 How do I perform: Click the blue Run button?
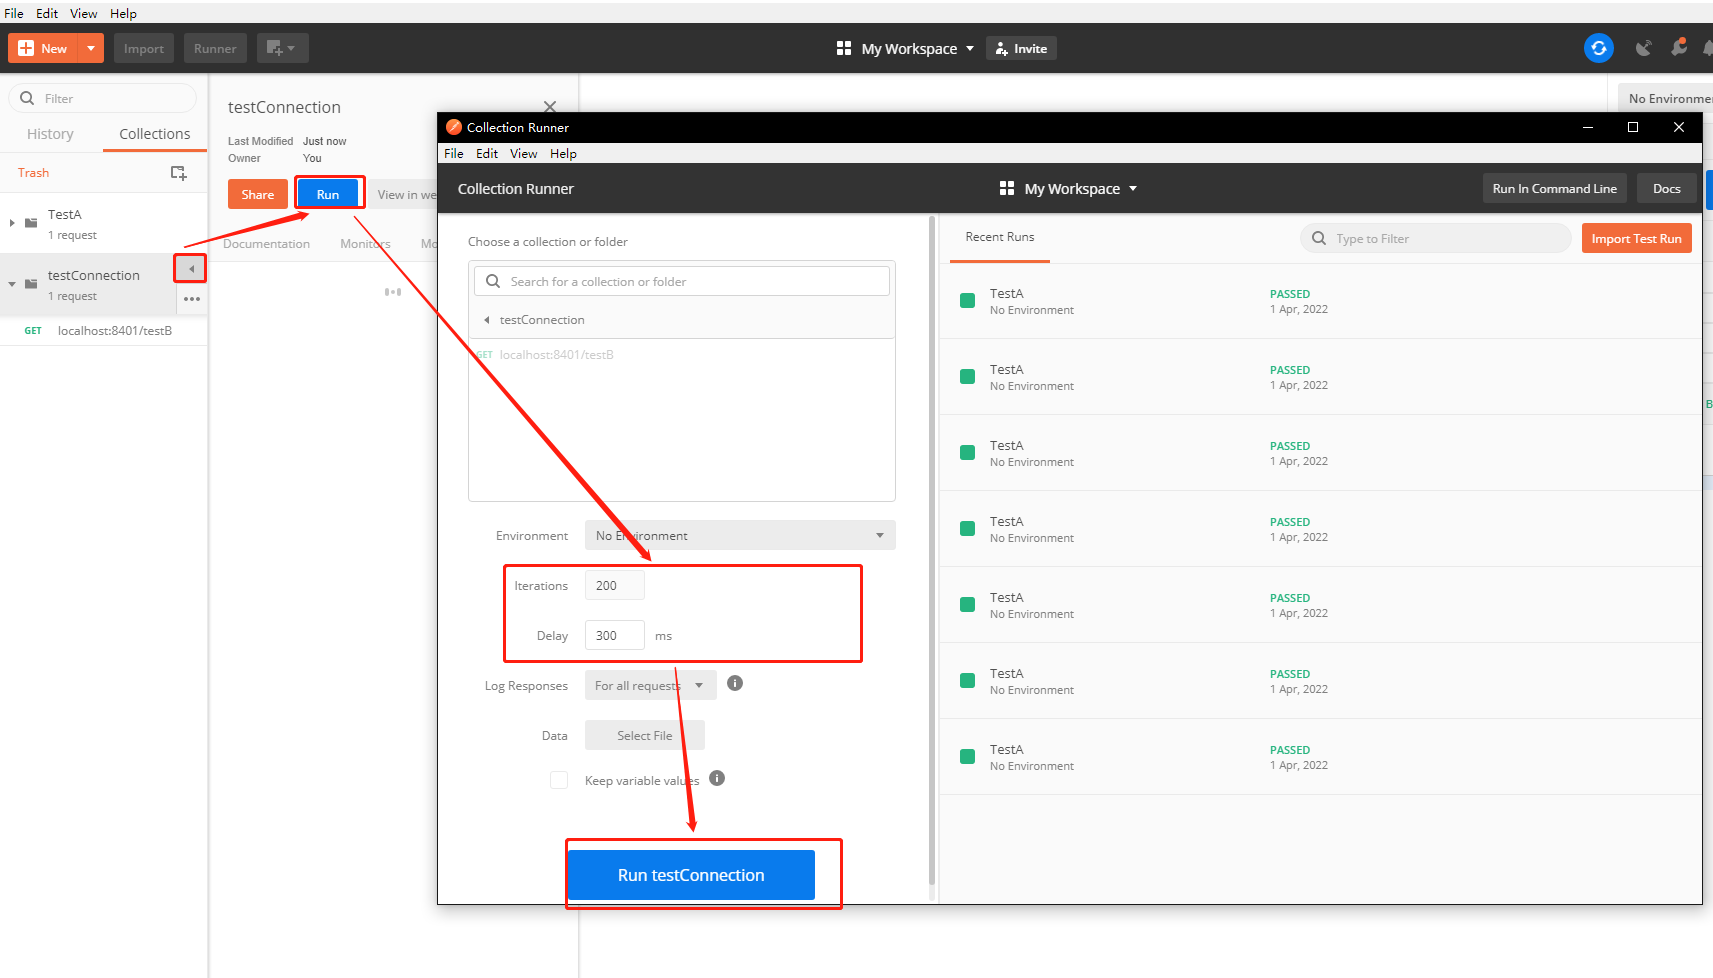tap(328, 194)
